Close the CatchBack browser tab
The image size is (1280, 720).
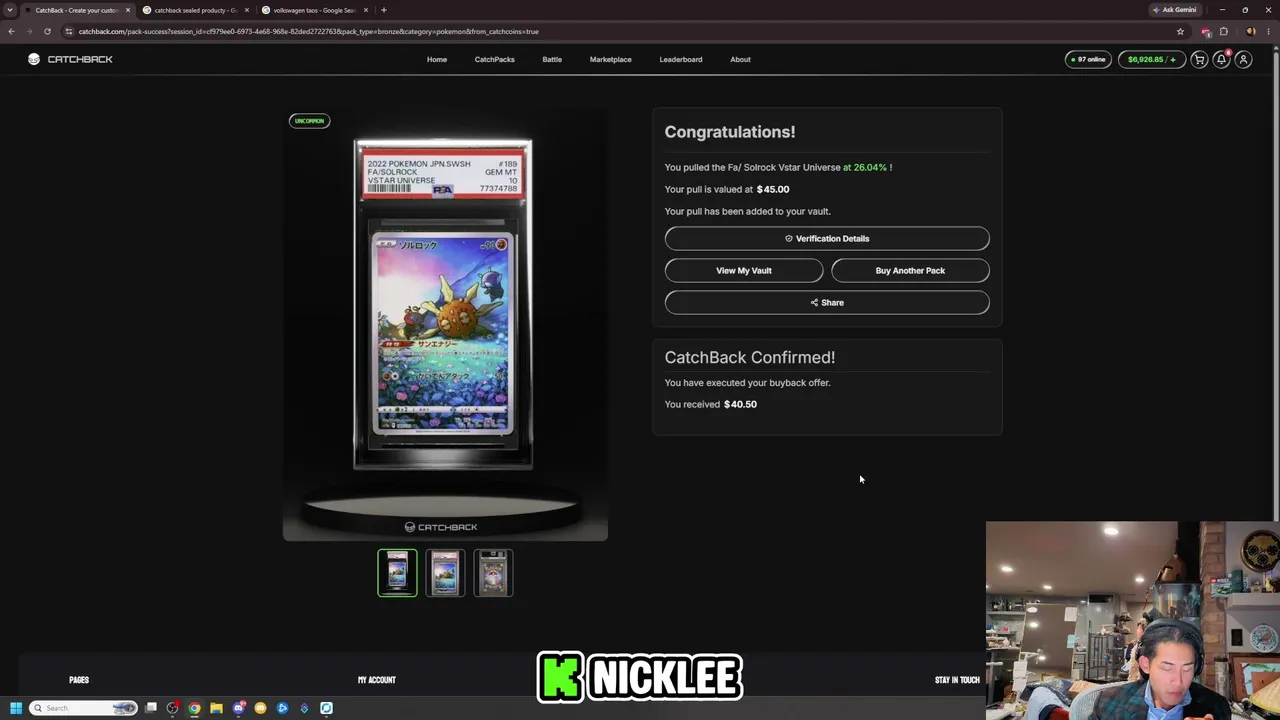pos(128,10)
